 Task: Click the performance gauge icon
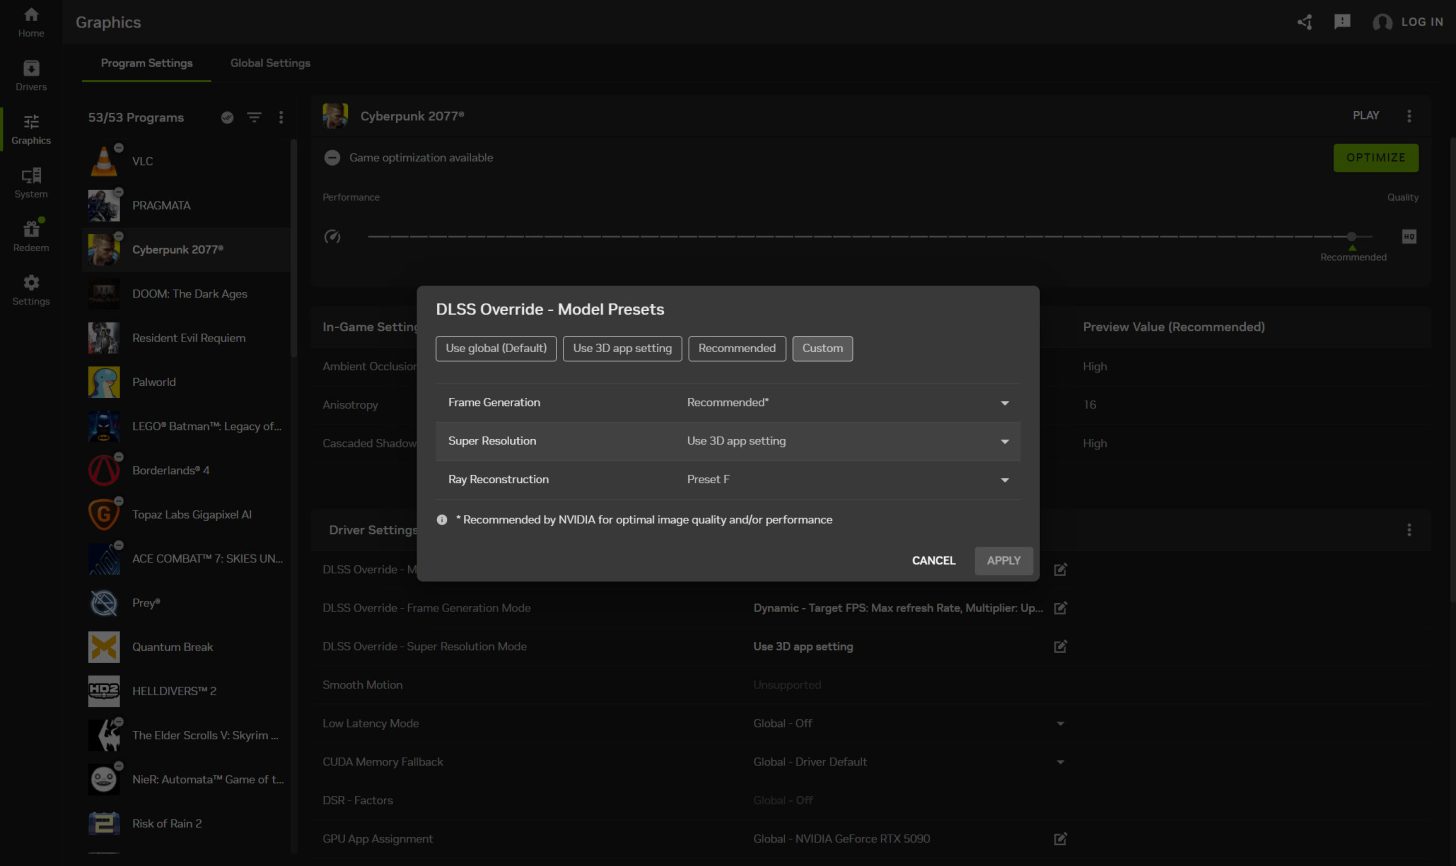[x=333, y=237]
